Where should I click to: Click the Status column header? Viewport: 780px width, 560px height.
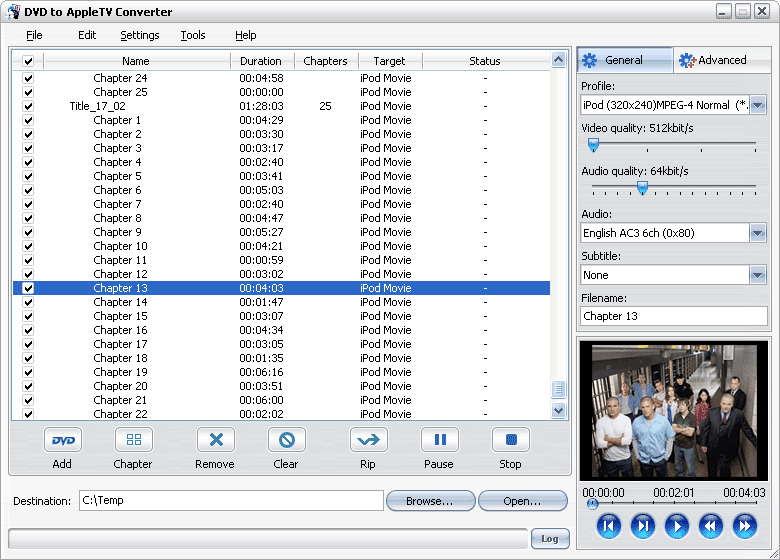pos(486,61)
